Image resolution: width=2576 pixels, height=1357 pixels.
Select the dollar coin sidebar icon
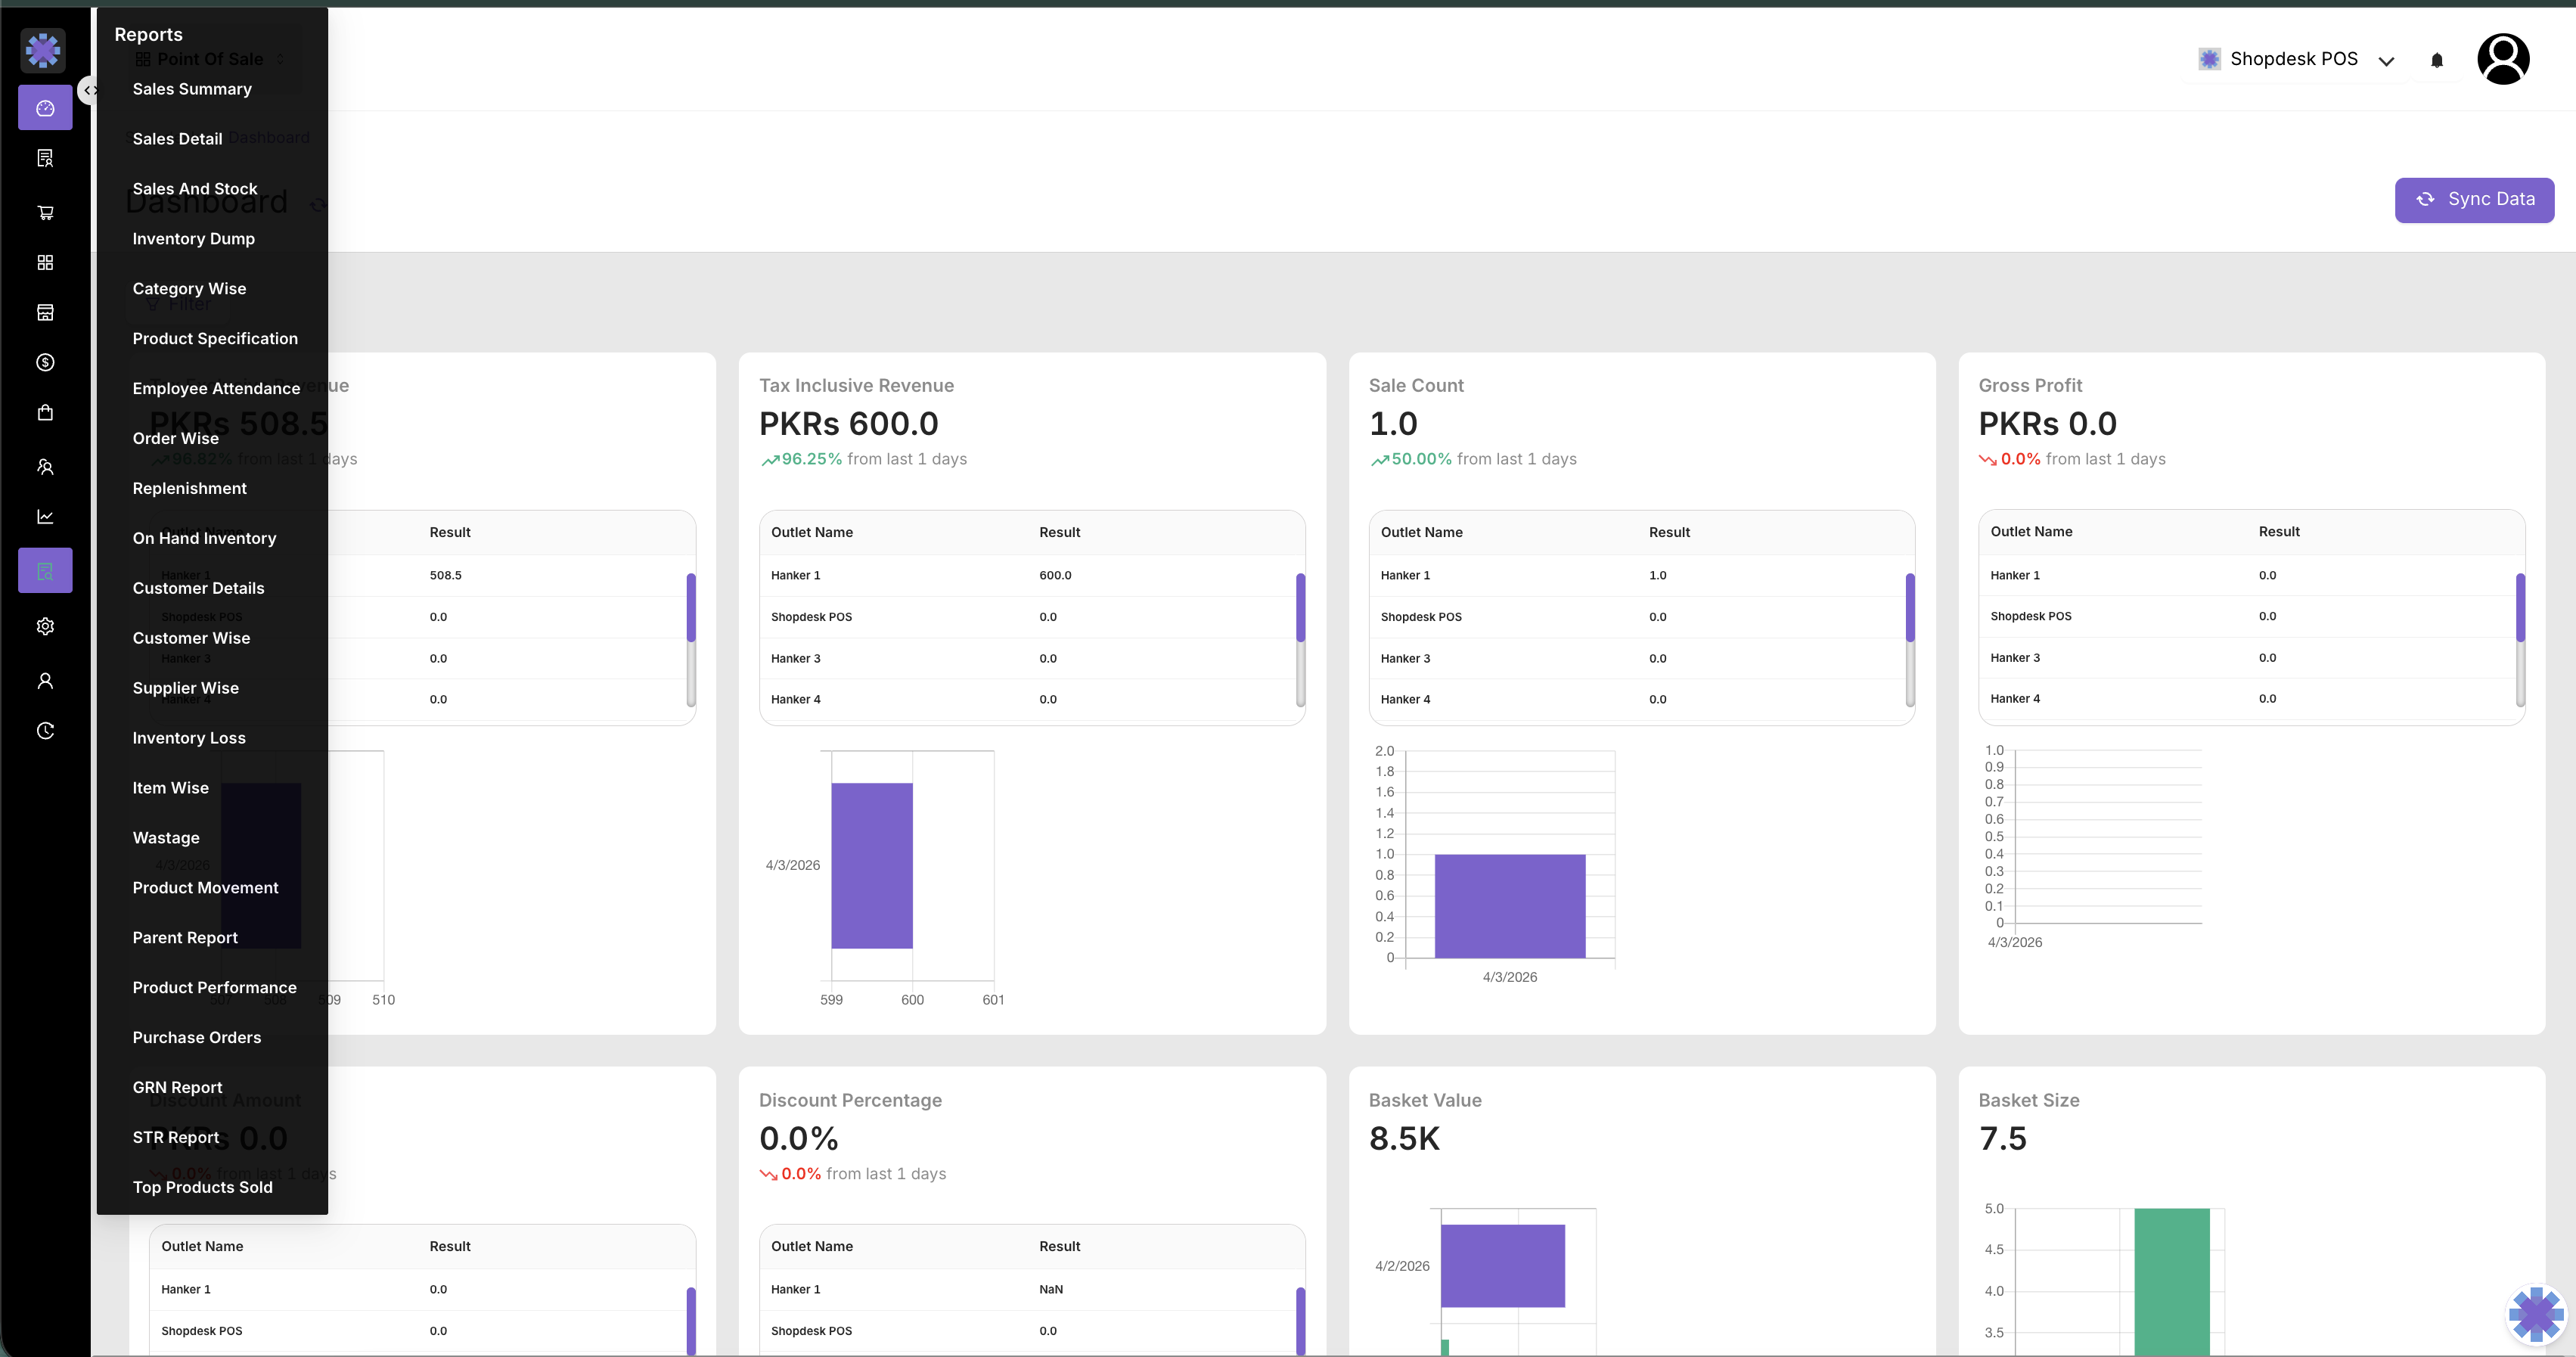(45, 362)
